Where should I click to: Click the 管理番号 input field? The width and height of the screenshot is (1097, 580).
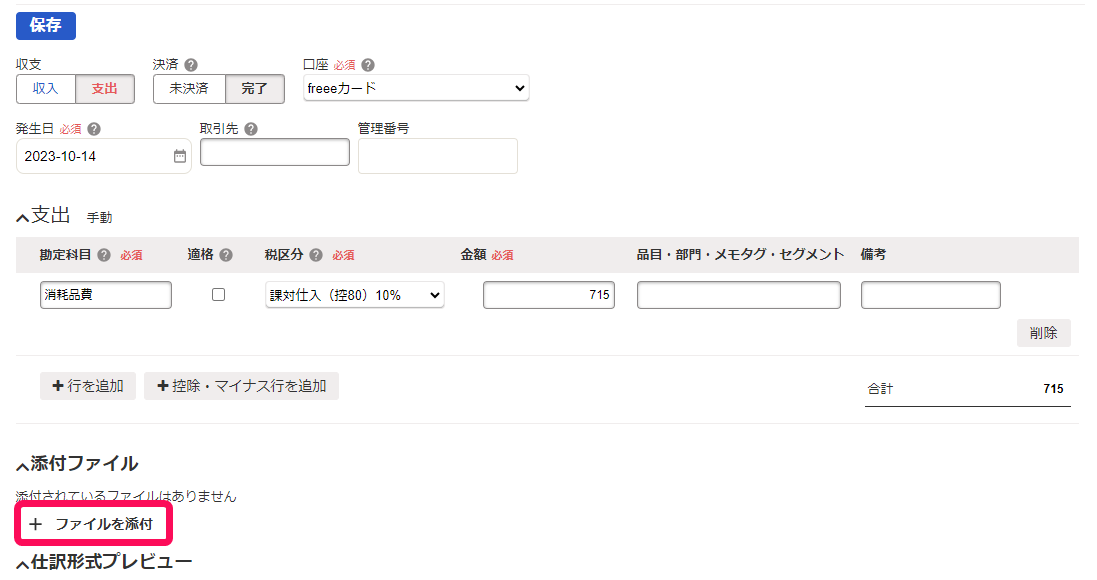(x=438, y=156)
